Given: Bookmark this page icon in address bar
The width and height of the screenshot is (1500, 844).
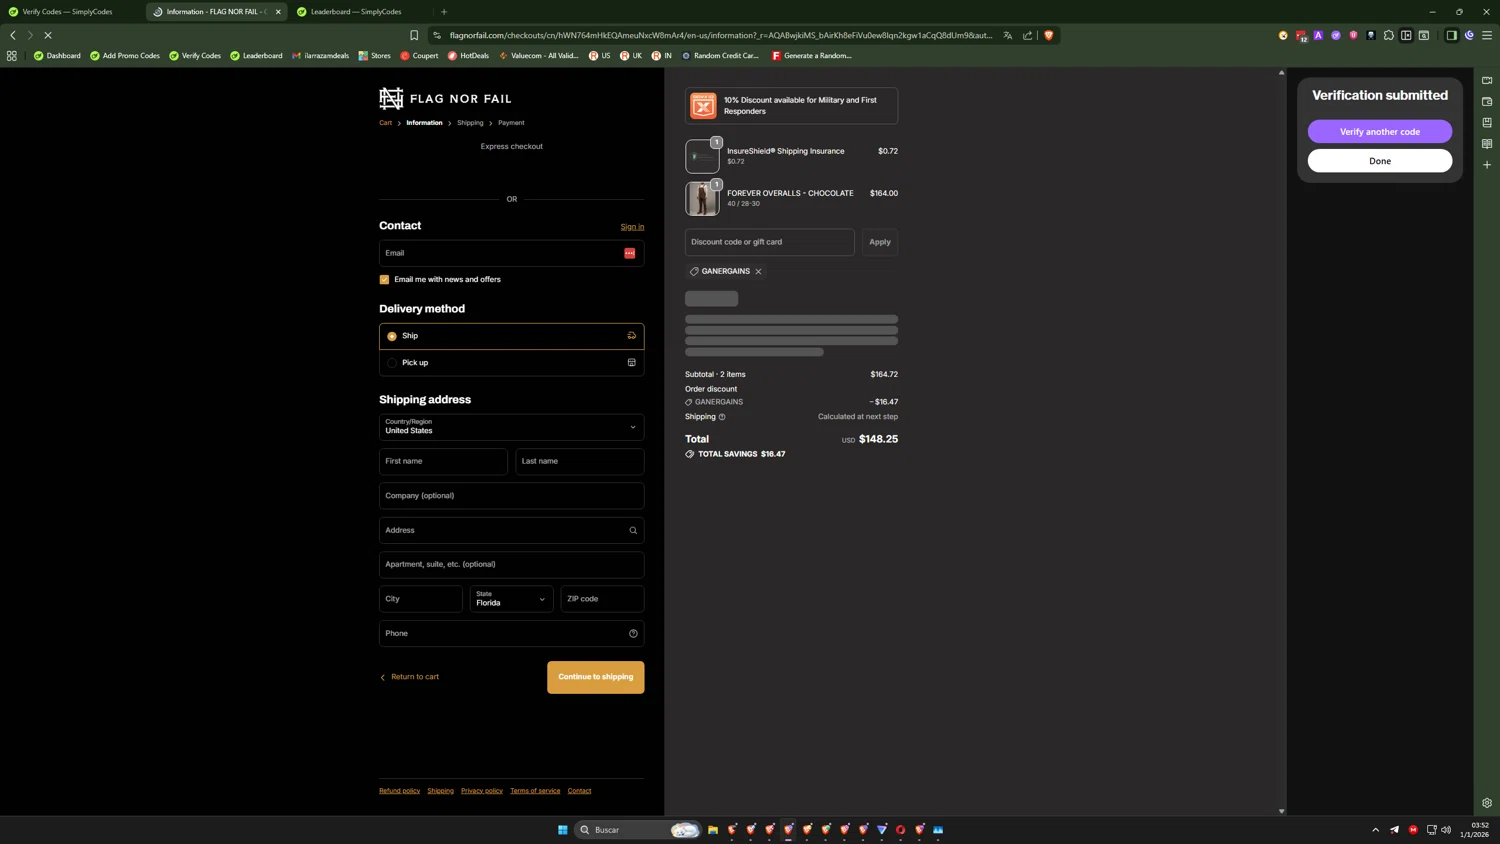Looking at the screenshot, I should tap(414, 35).
